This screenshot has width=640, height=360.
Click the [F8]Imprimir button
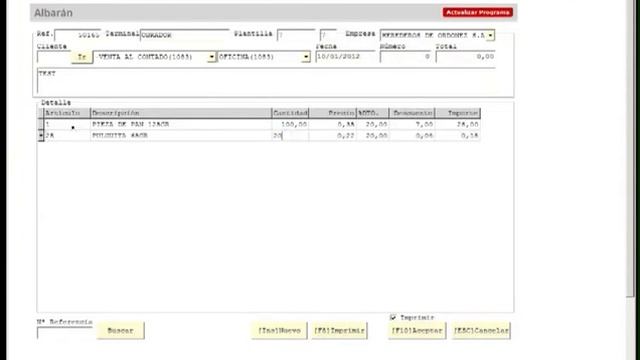point(339,330)
